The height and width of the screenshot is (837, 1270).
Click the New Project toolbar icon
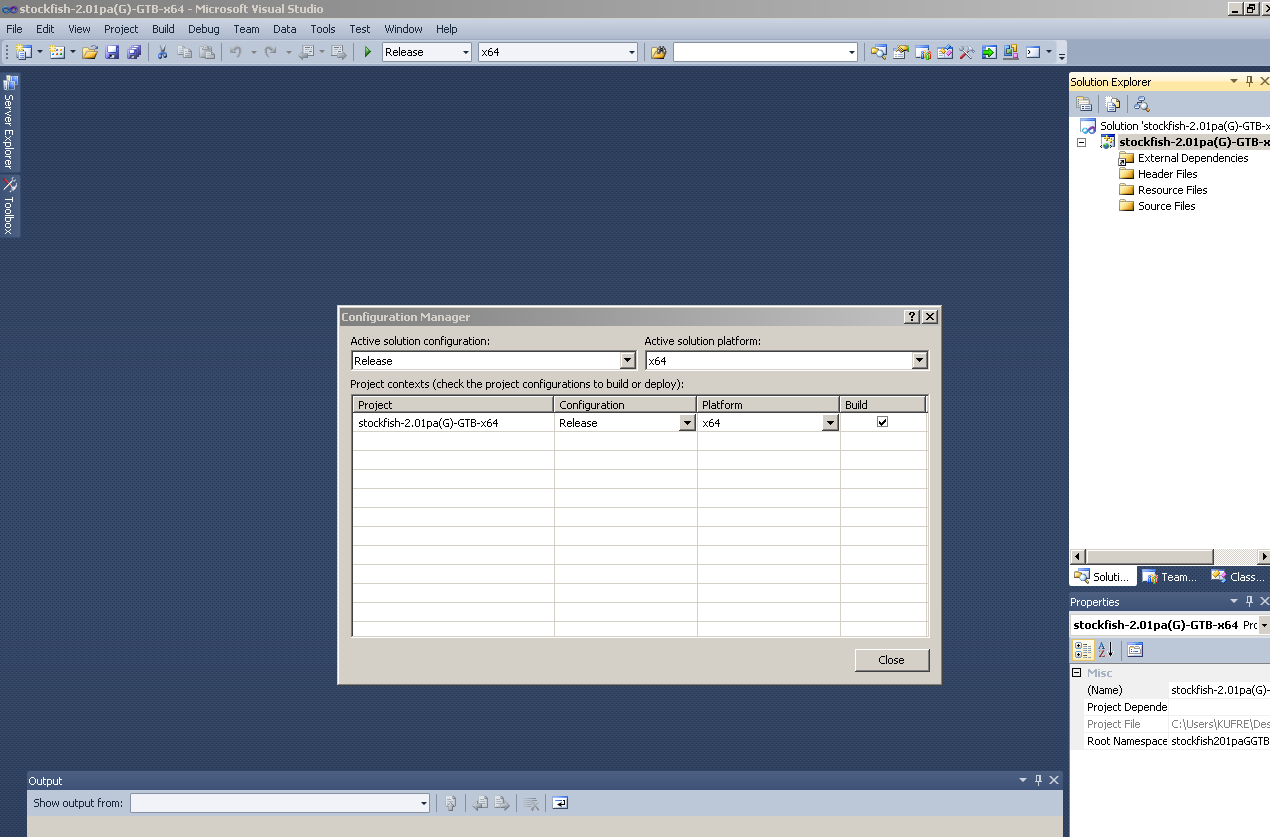(x=24, y=52)
